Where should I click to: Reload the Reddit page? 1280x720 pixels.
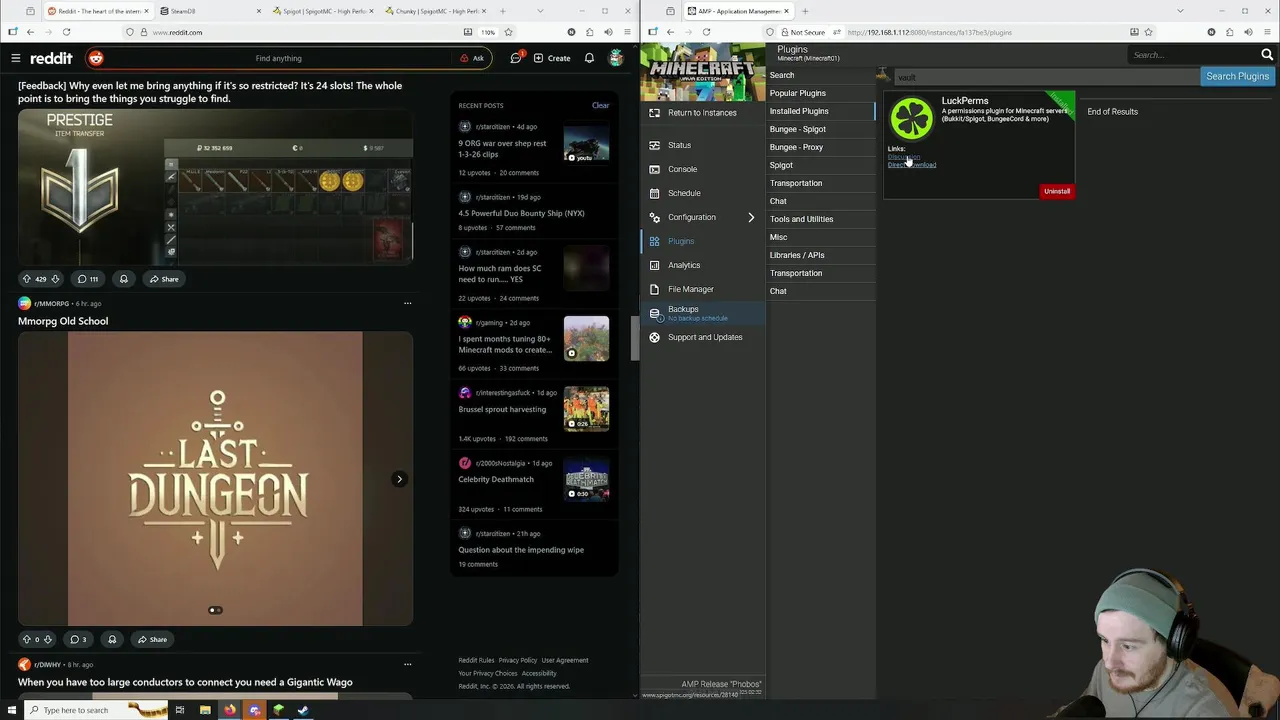(x=67, y=32)
